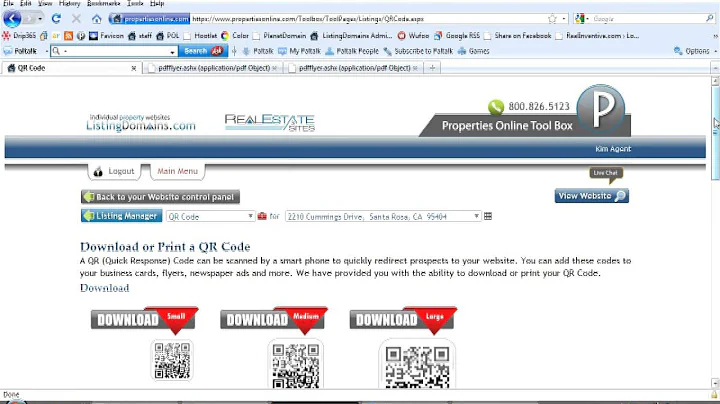Switch to the QR Code tab
720x404 pixels.
pyautogui.click(x=71, y=68)
